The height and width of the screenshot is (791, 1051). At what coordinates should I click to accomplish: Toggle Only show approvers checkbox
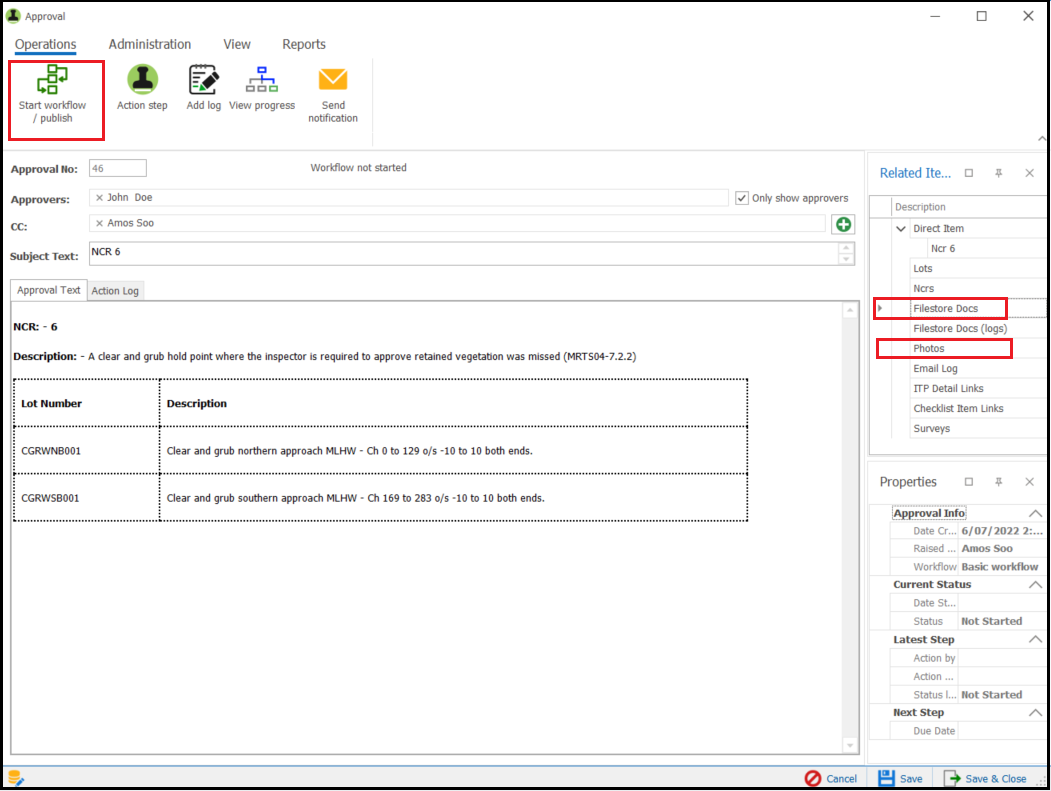point(741,198)
